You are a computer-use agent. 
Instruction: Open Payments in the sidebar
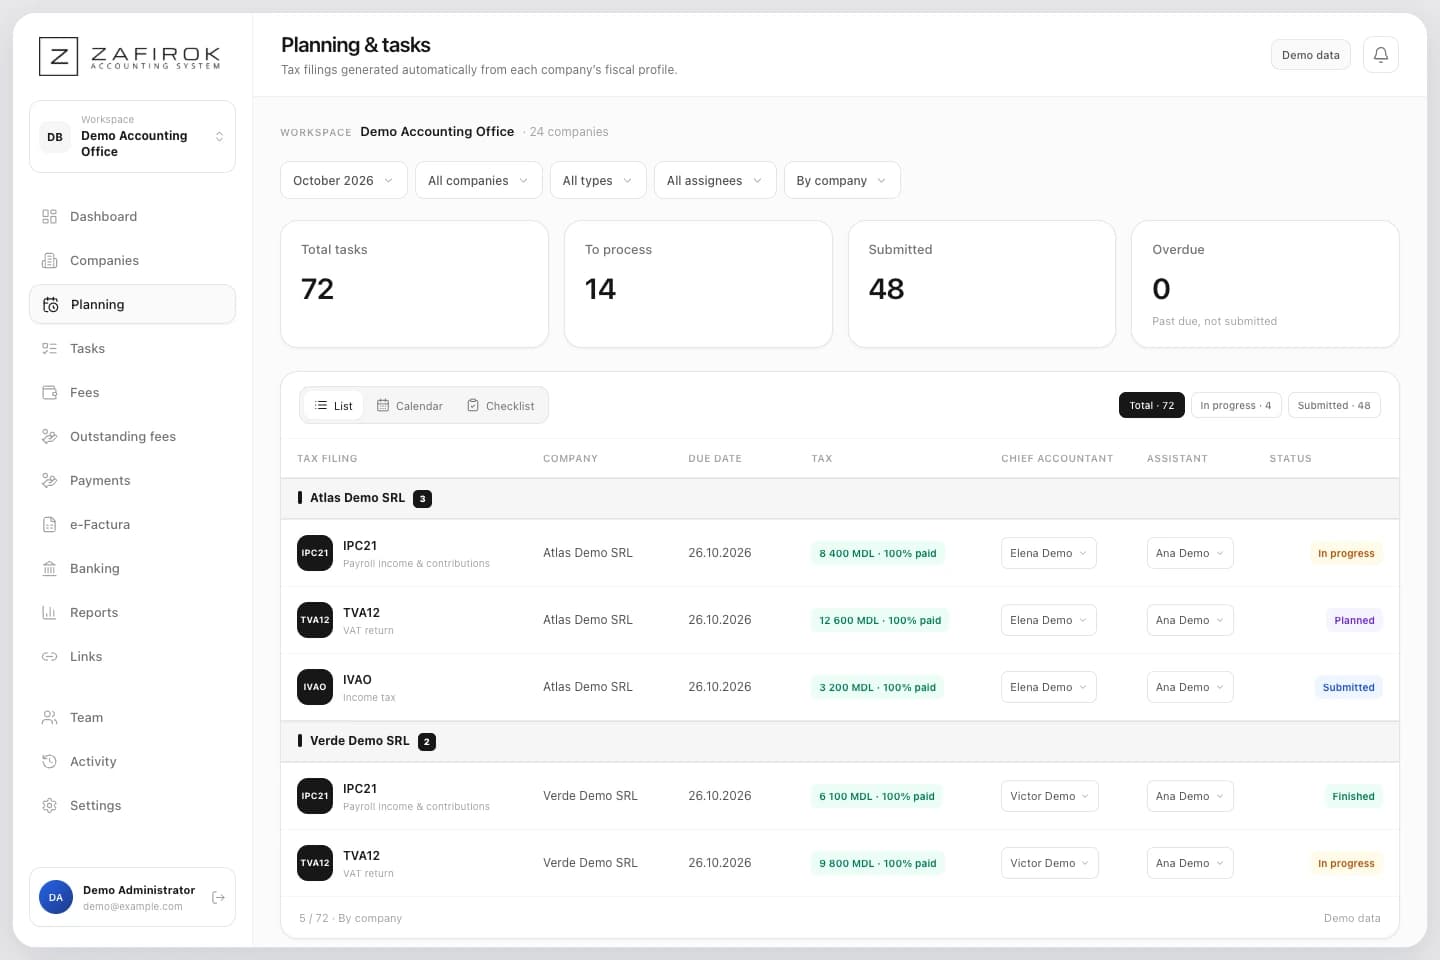(x=133, y=481)
